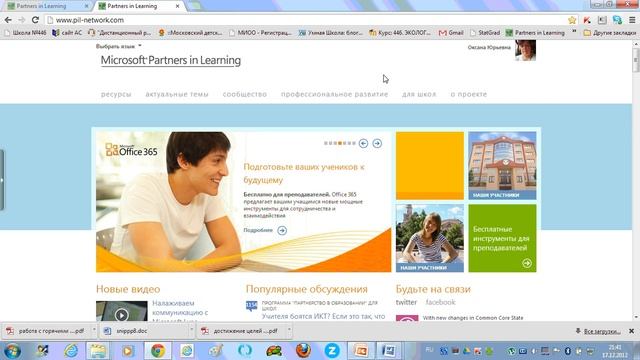Open the media player from the taskbar
The width and height of the screenshot is (640, 360).
point(128,351)
